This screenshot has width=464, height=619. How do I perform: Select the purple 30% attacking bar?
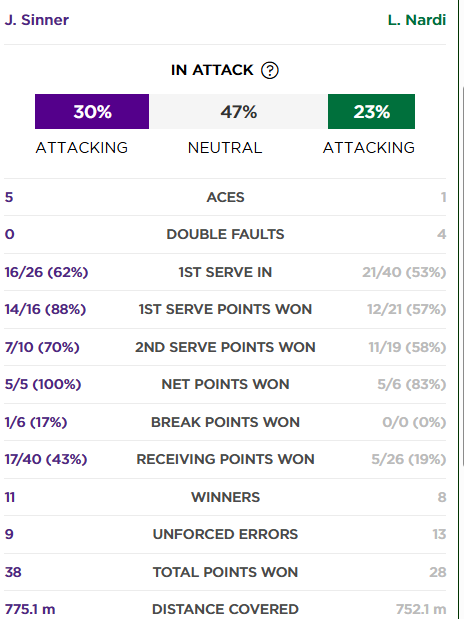coord(92,111)
